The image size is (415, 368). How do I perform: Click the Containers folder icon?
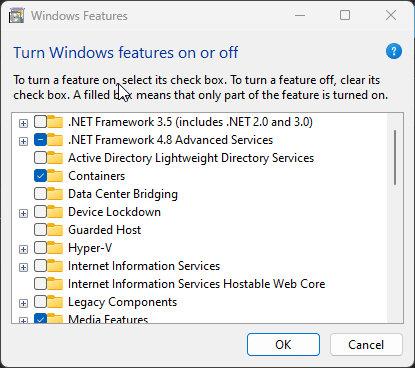[x=55, y=176]
